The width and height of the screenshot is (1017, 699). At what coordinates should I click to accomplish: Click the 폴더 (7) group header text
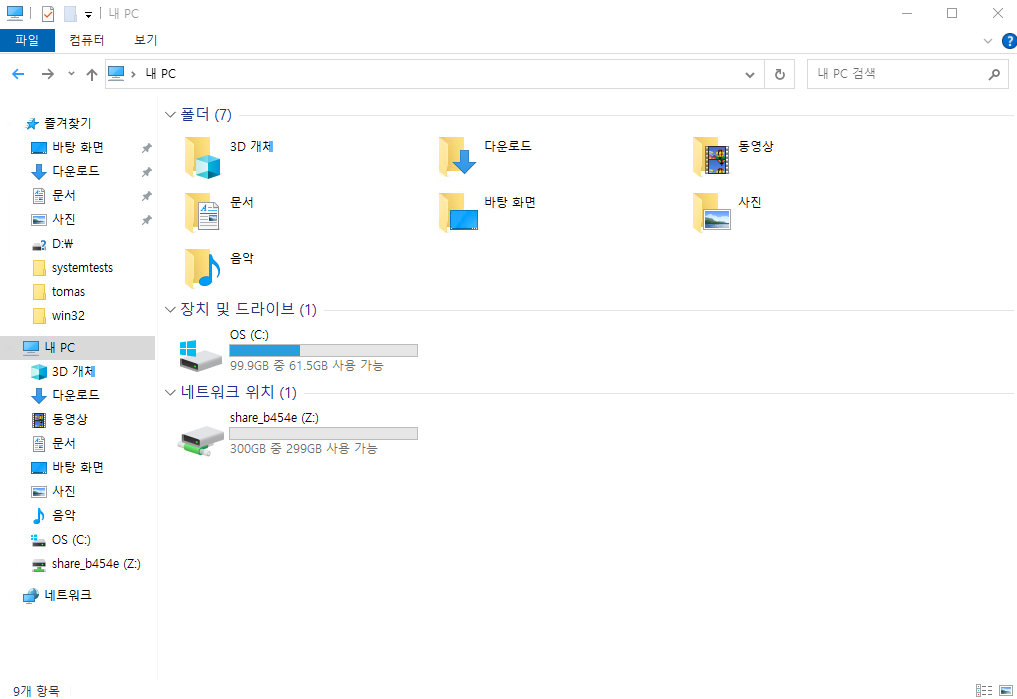click(x=206, y=115)
